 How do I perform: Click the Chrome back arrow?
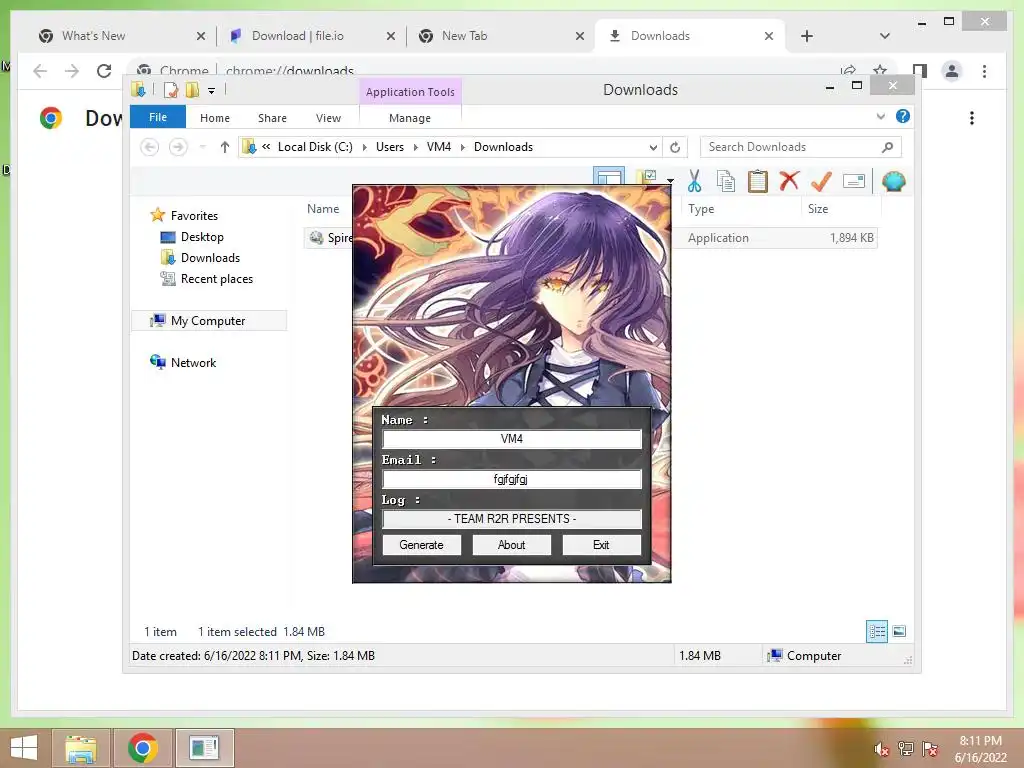(40, 71)
